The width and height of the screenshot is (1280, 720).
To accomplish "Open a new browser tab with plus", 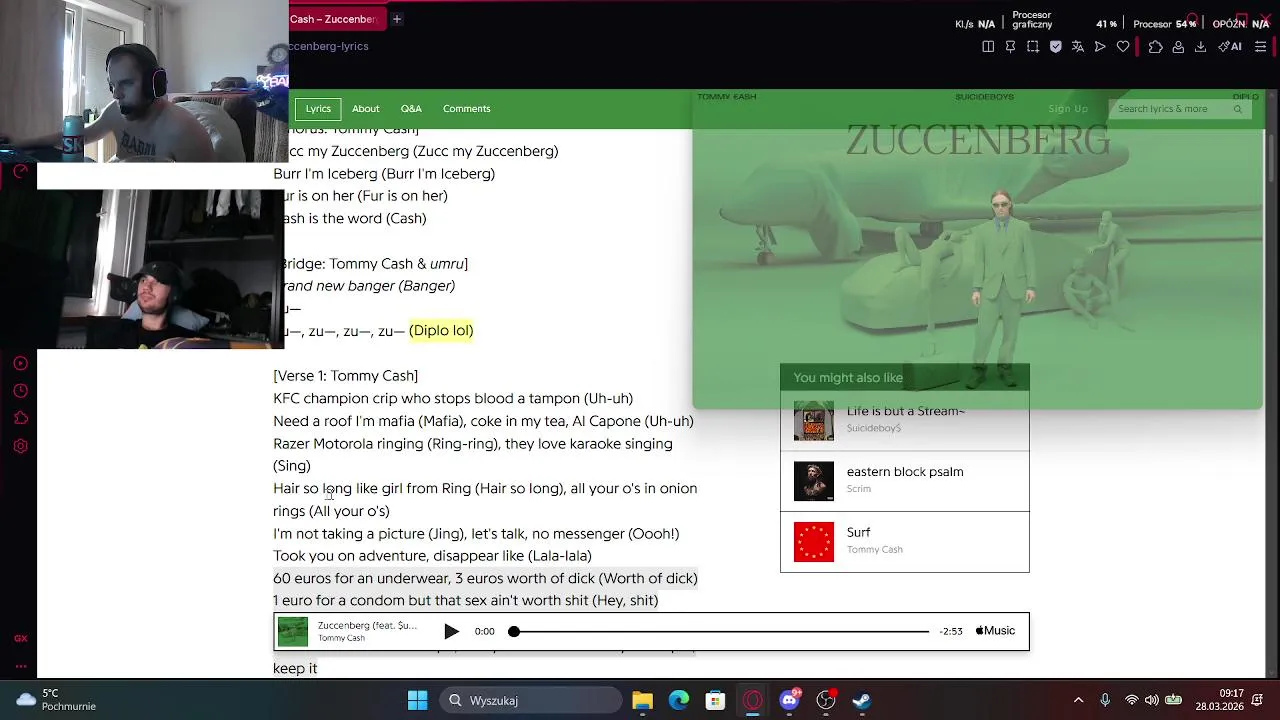I will pos(396,19).
